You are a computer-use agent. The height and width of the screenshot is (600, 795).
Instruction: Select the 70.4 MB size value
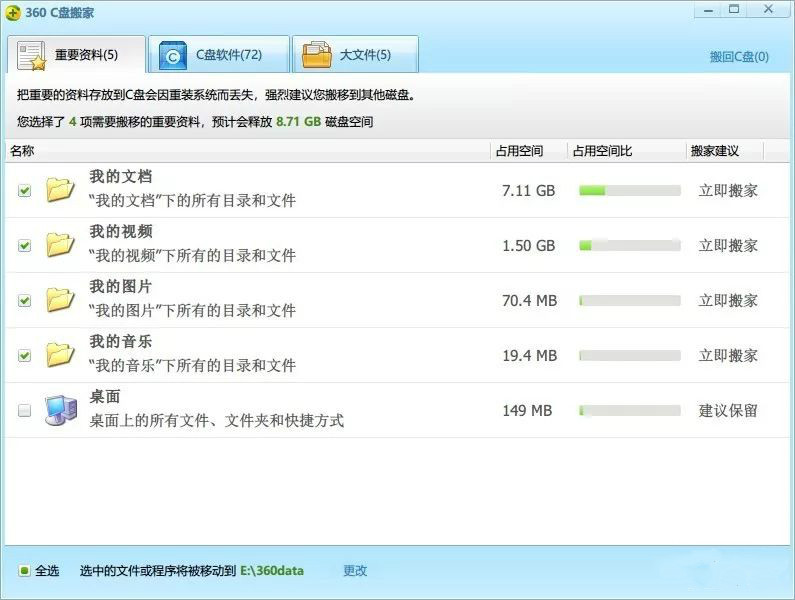(x=529, y=301)
